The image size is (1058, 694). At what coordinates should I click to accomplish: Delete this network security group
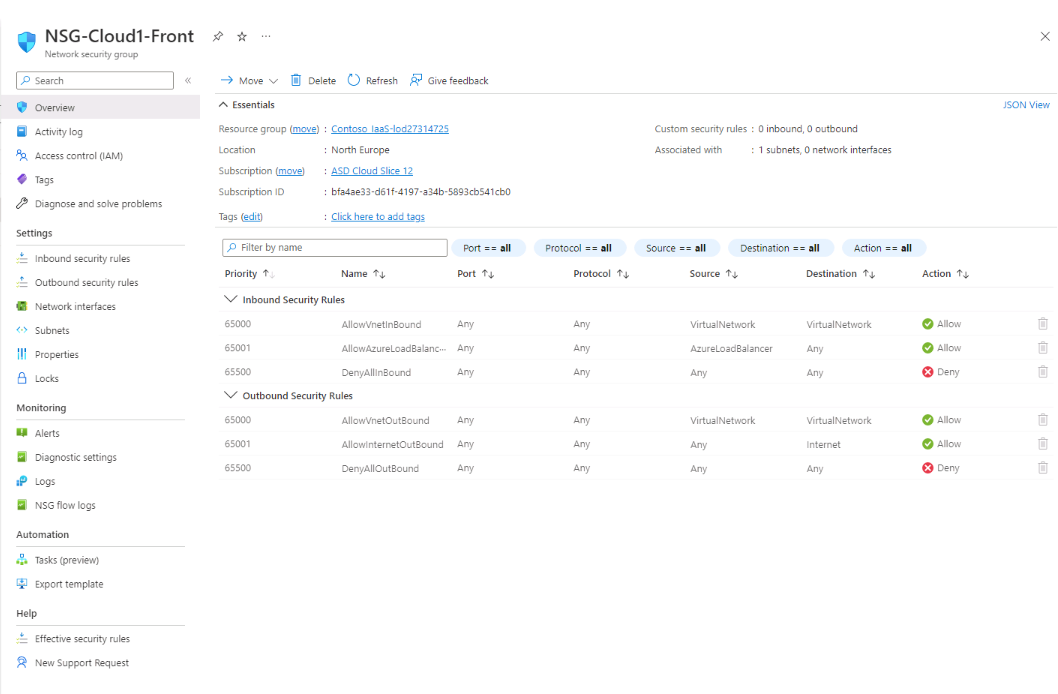313,80
